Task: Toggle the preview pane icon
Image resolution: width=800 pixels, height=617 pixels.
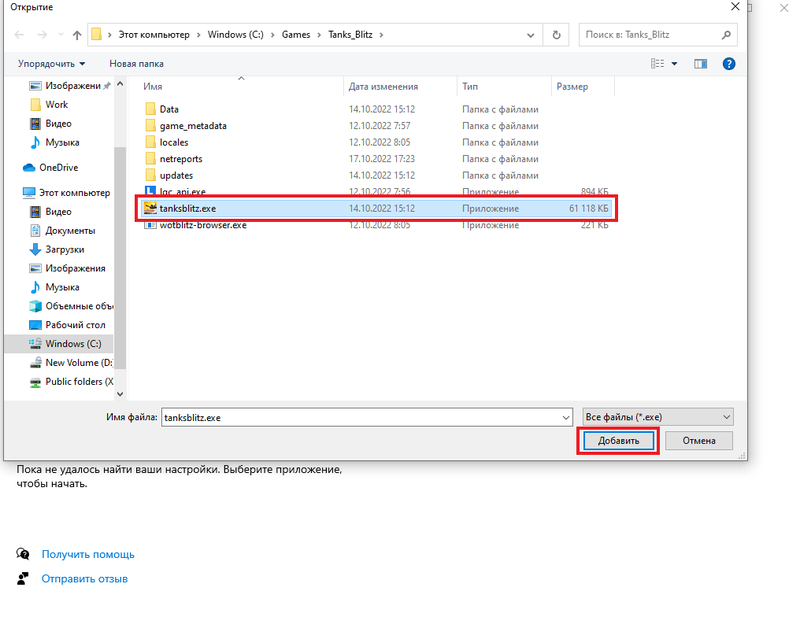Action: point(701,64)
